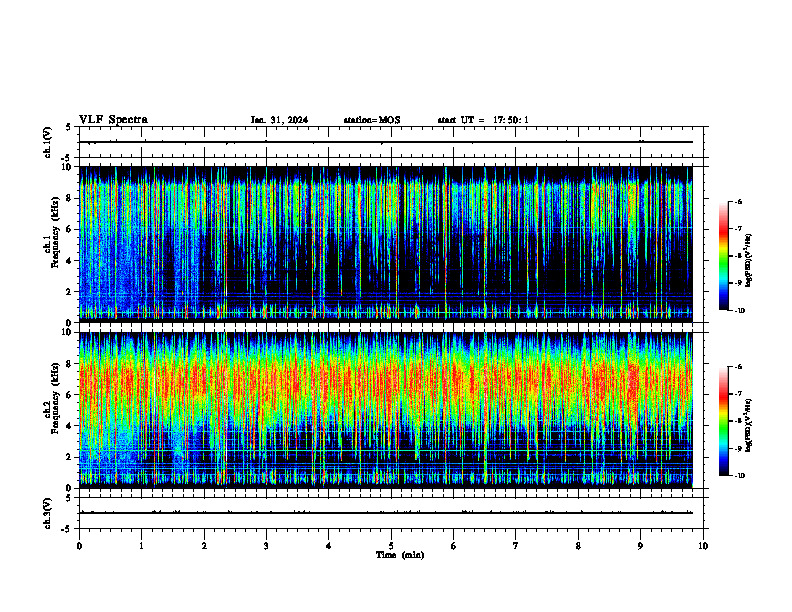Click the "Time (min)" x-axis label
This screenshot has width=792, height=612.
point(400,555)
